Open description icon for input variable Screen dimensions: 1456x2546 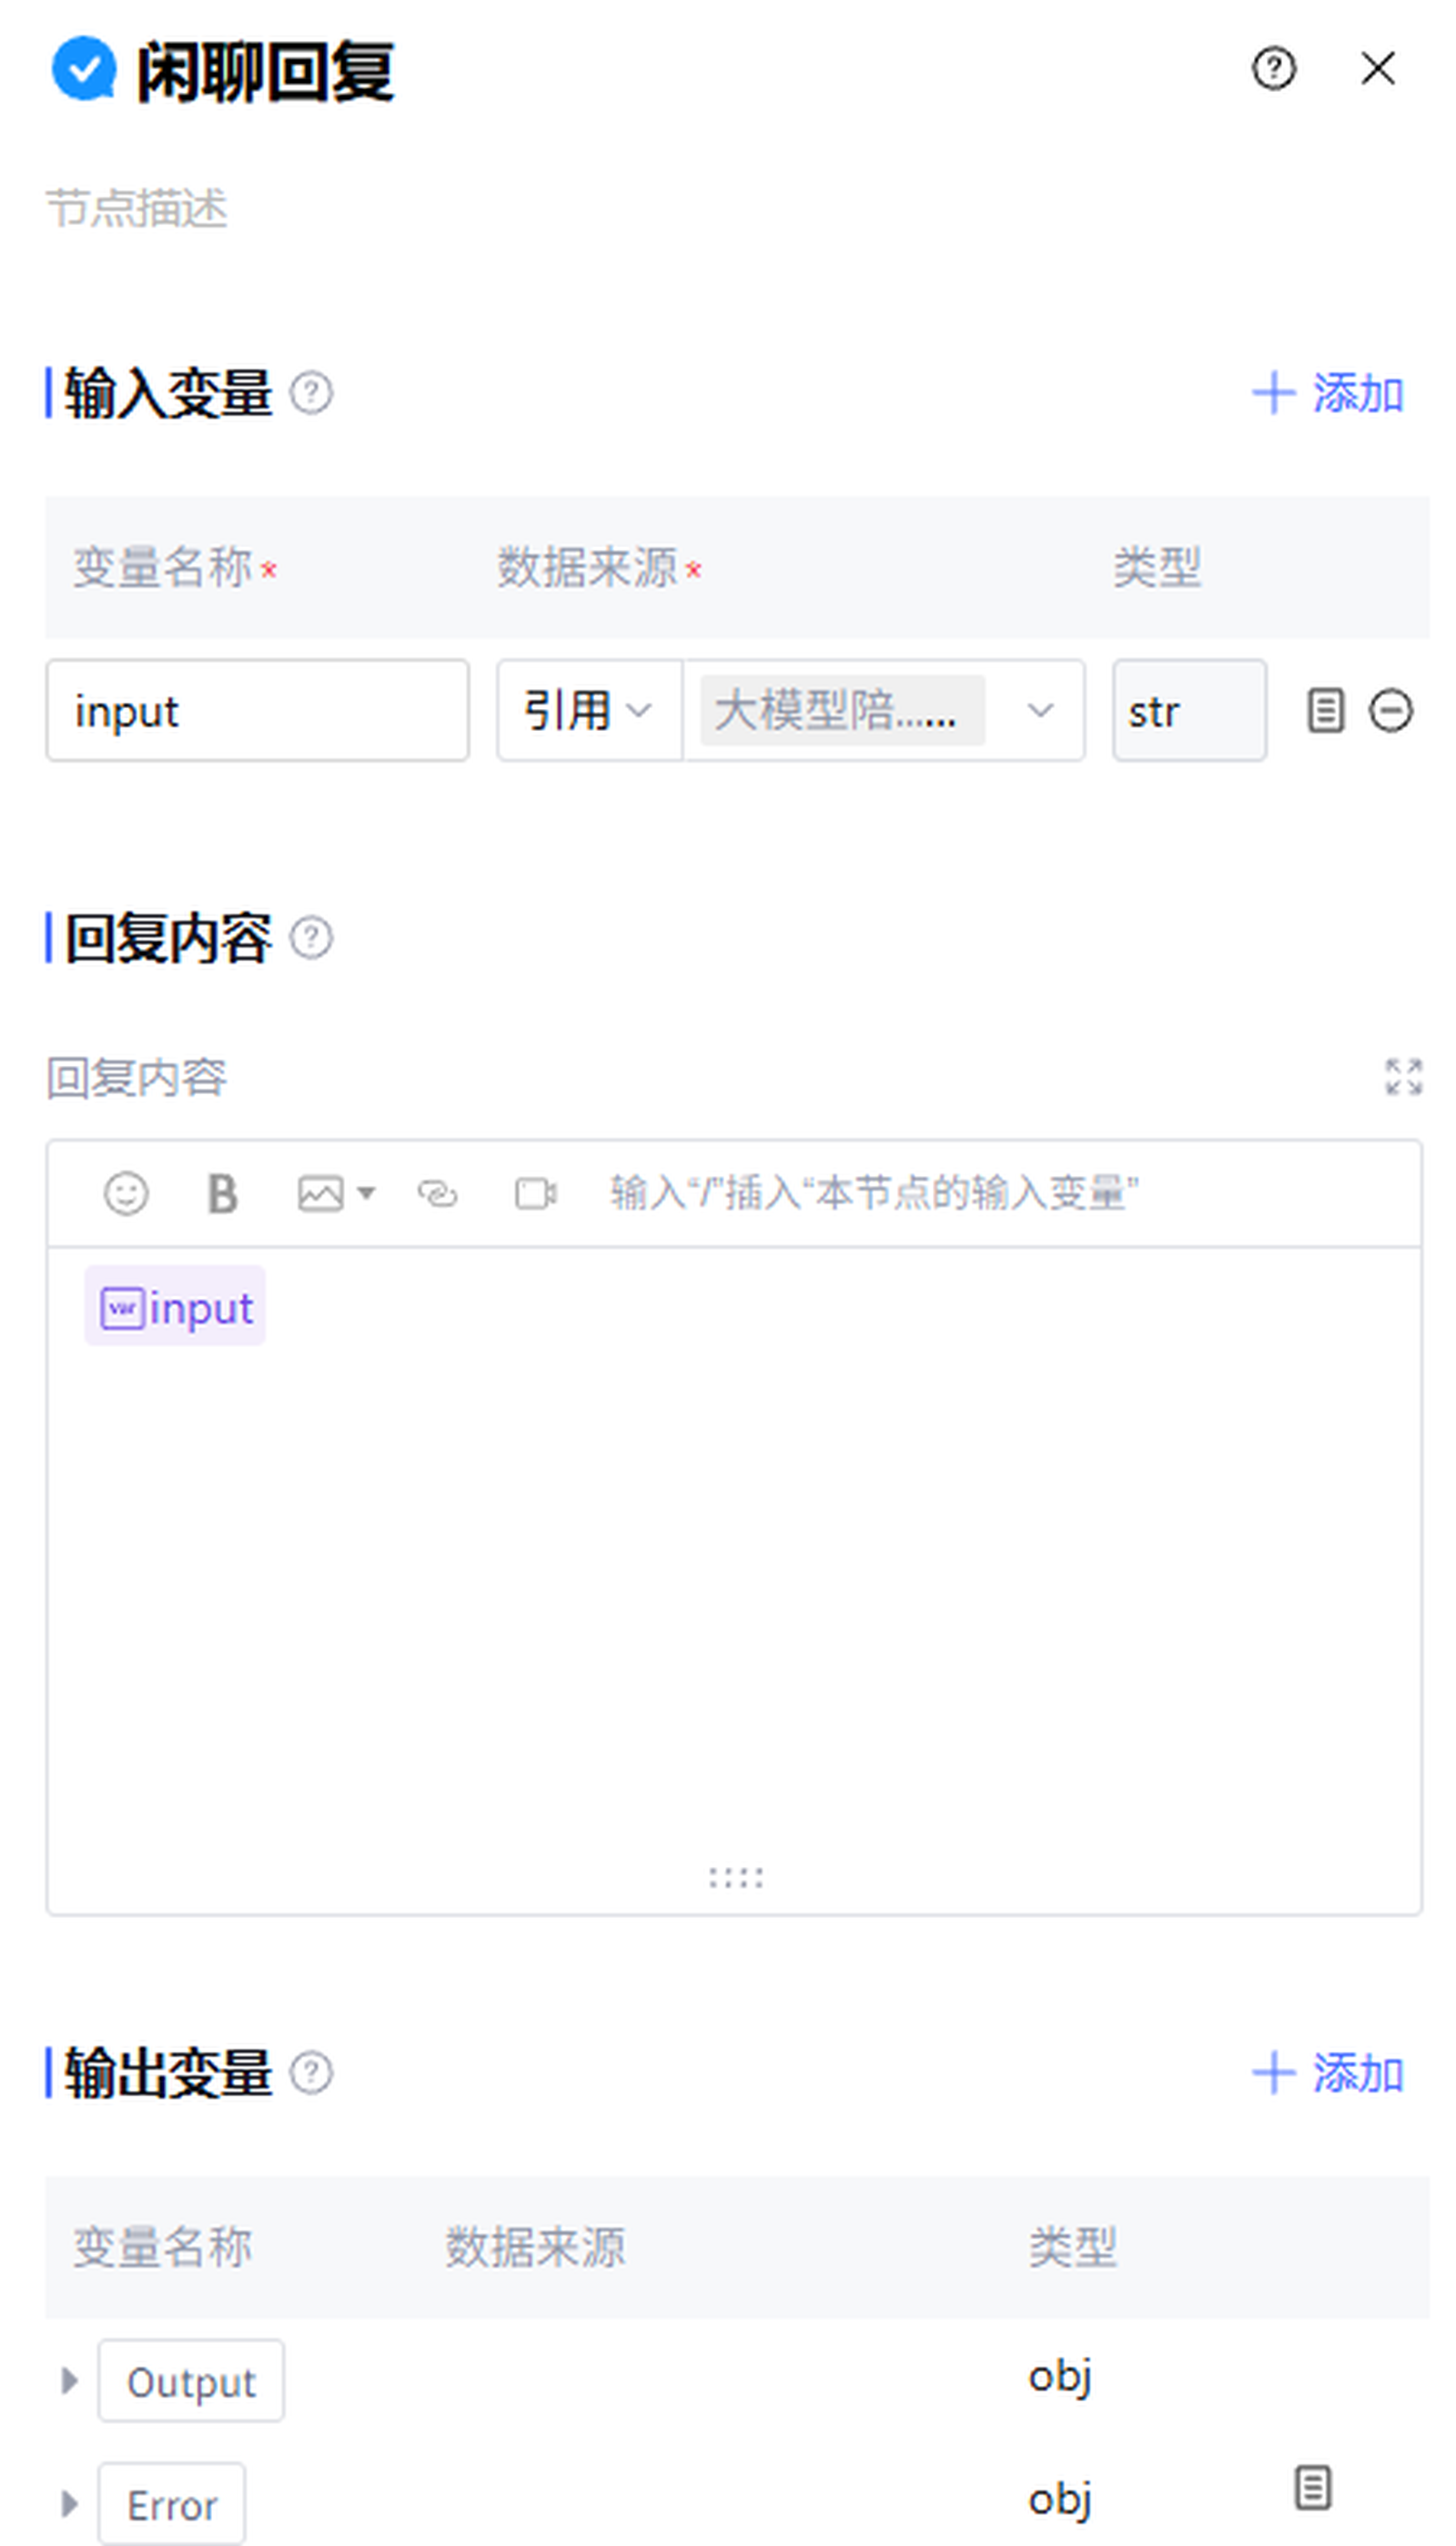pyautogui.click(x=1325, y=711)
